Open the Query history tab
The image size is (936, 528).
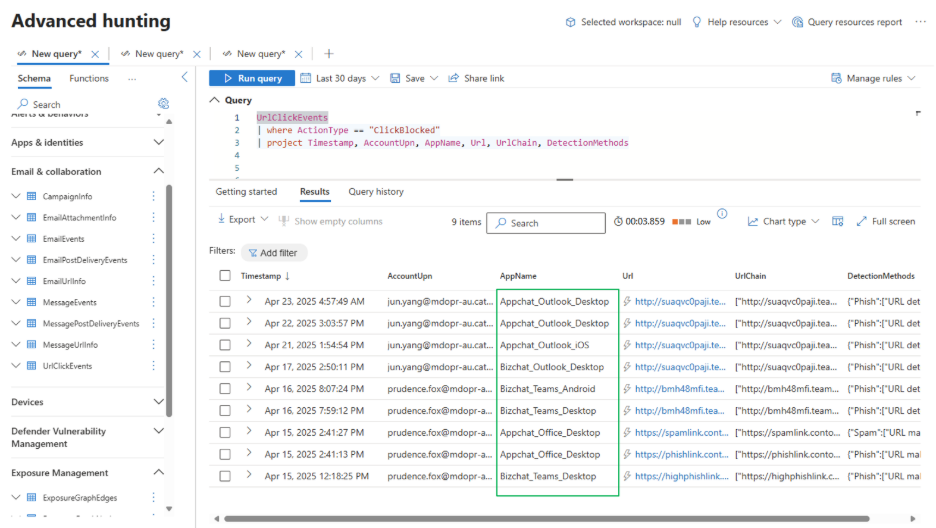click(x=376, y=192)
